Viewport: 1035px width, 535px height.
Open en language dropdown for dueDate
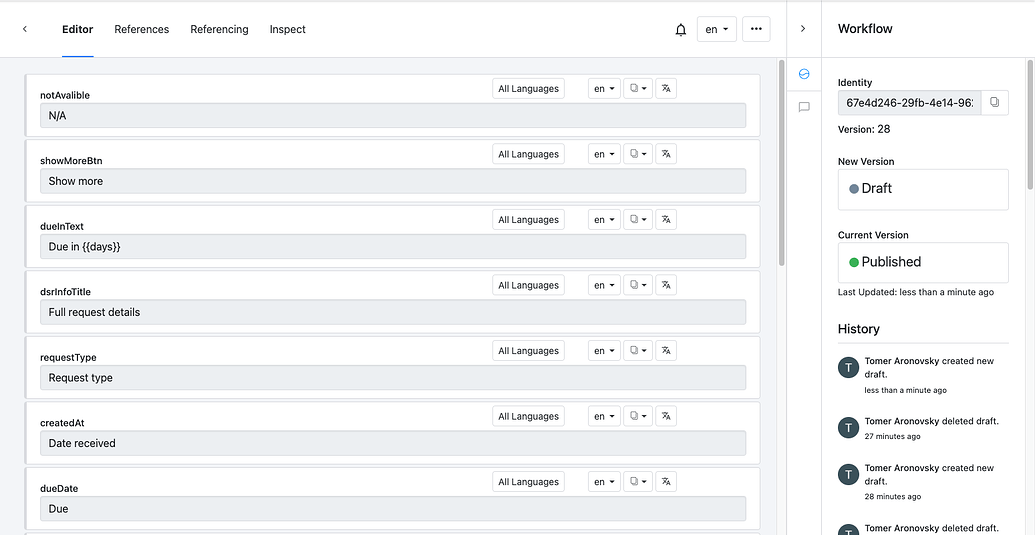click(604, 482)
